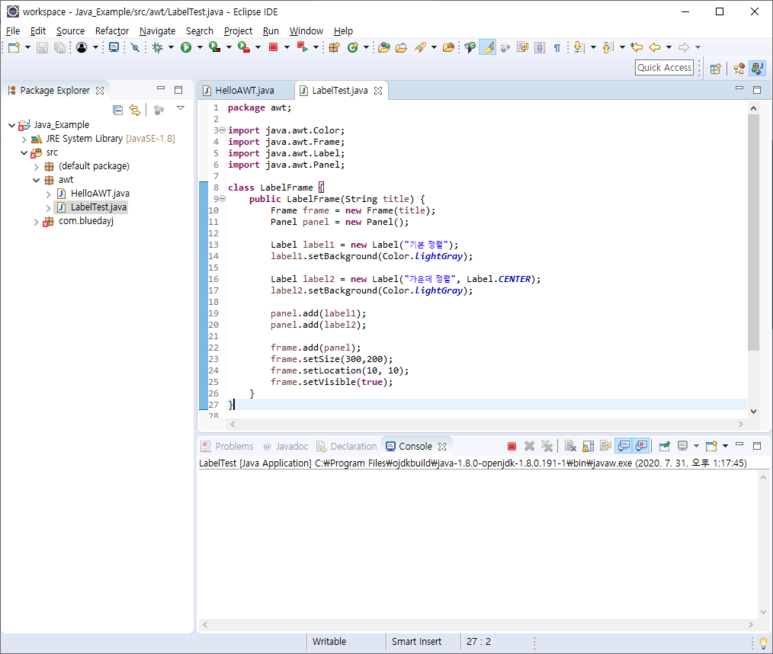Toggle Block Selection Mode icon
The width and height of the screenshot is (773, 654).
540,47
